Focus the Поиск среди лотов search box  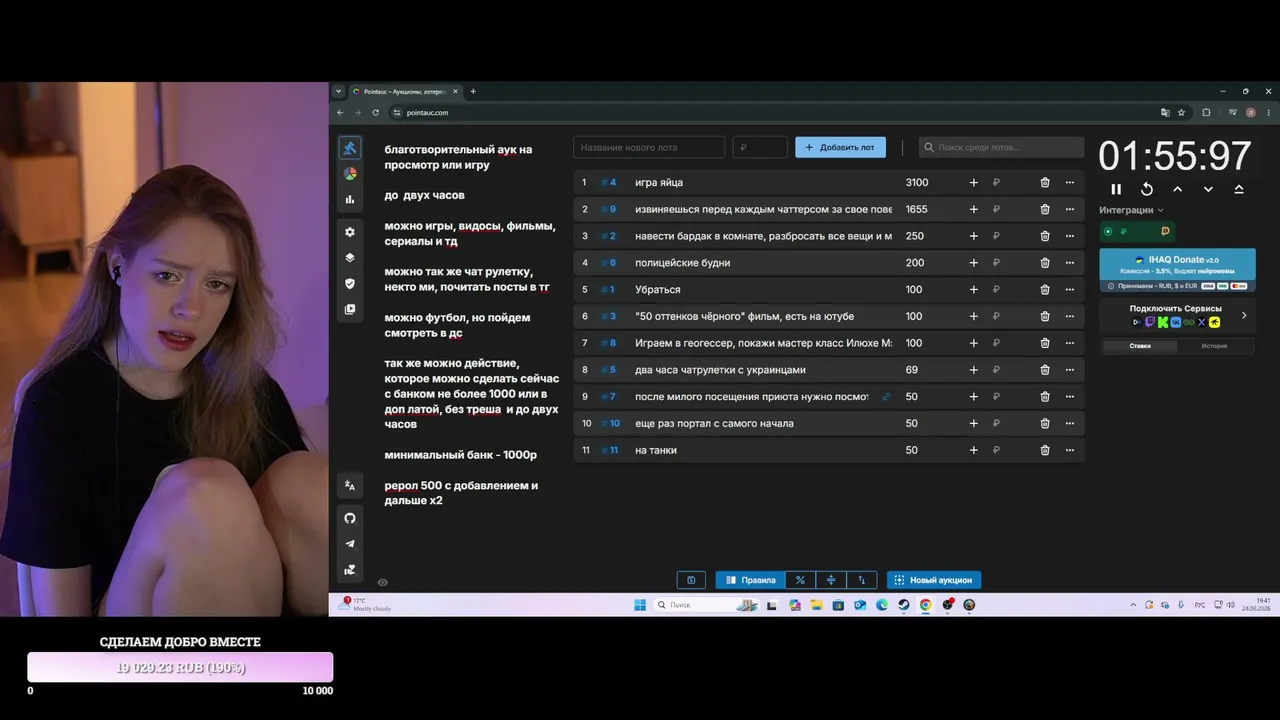click(1001, 147)
